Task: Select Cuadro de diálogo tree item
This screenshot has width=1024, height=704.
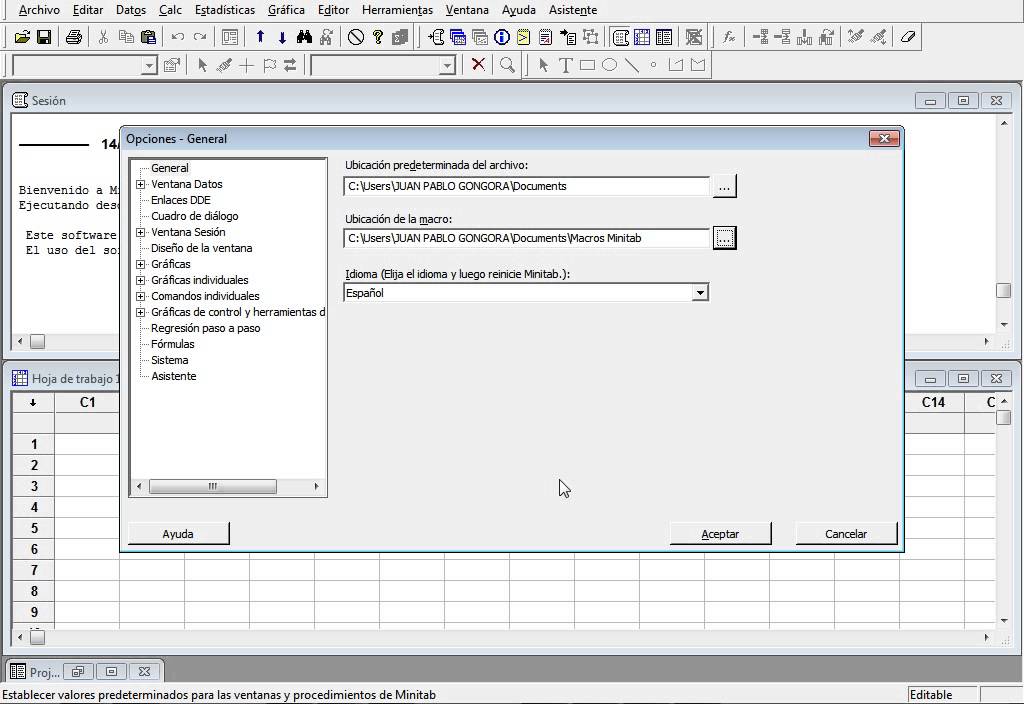Action: [195, 216]
